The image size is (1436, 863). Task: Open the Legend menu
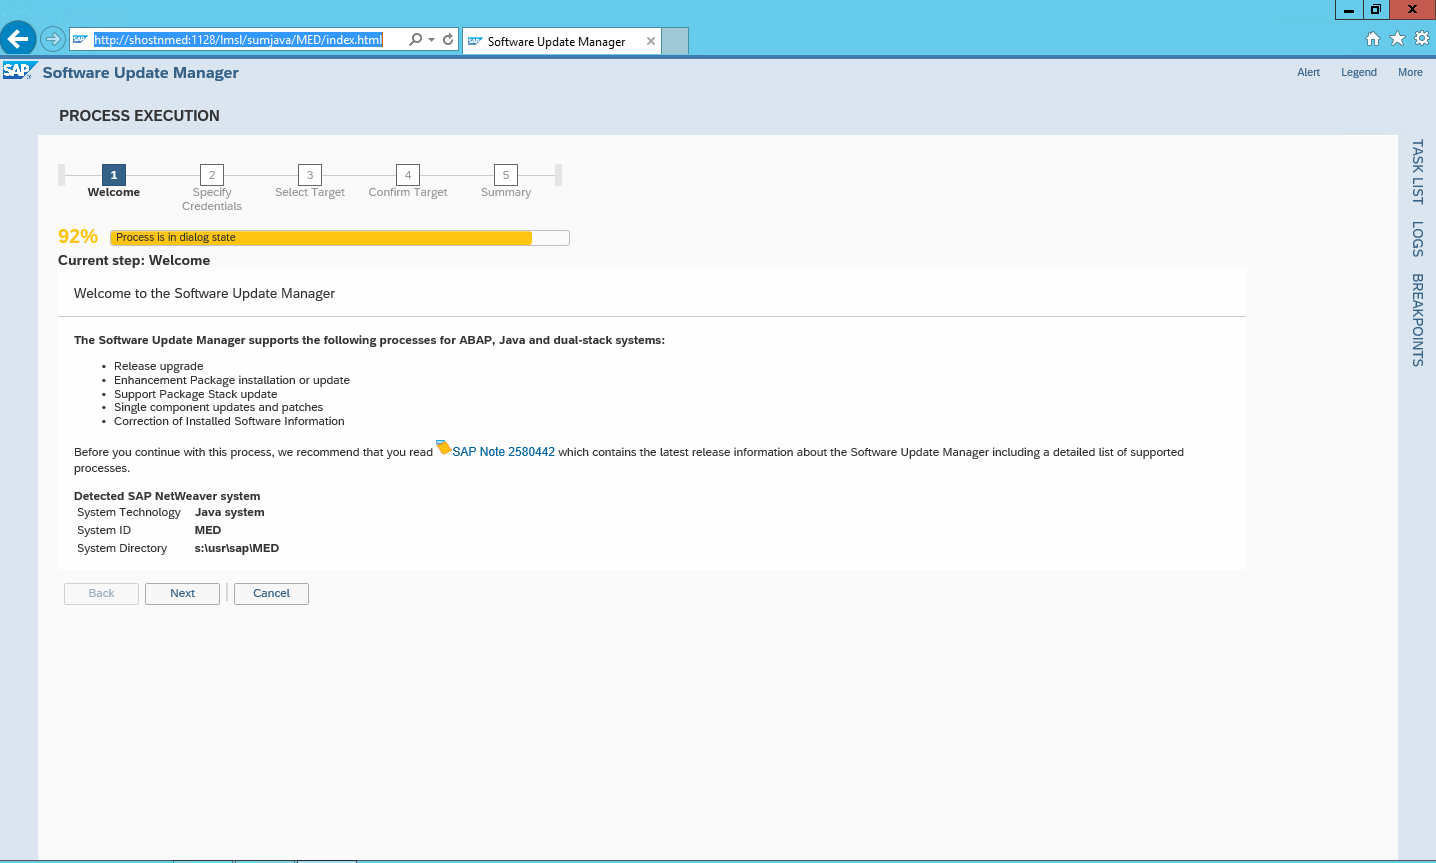click(x=1358, y=72)
